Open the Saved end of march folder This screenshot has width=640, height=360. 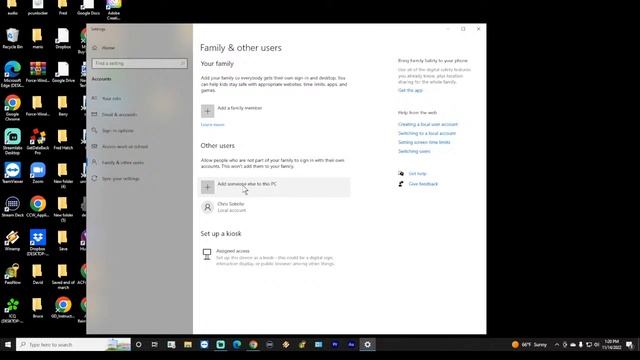[x=63, y=276]
